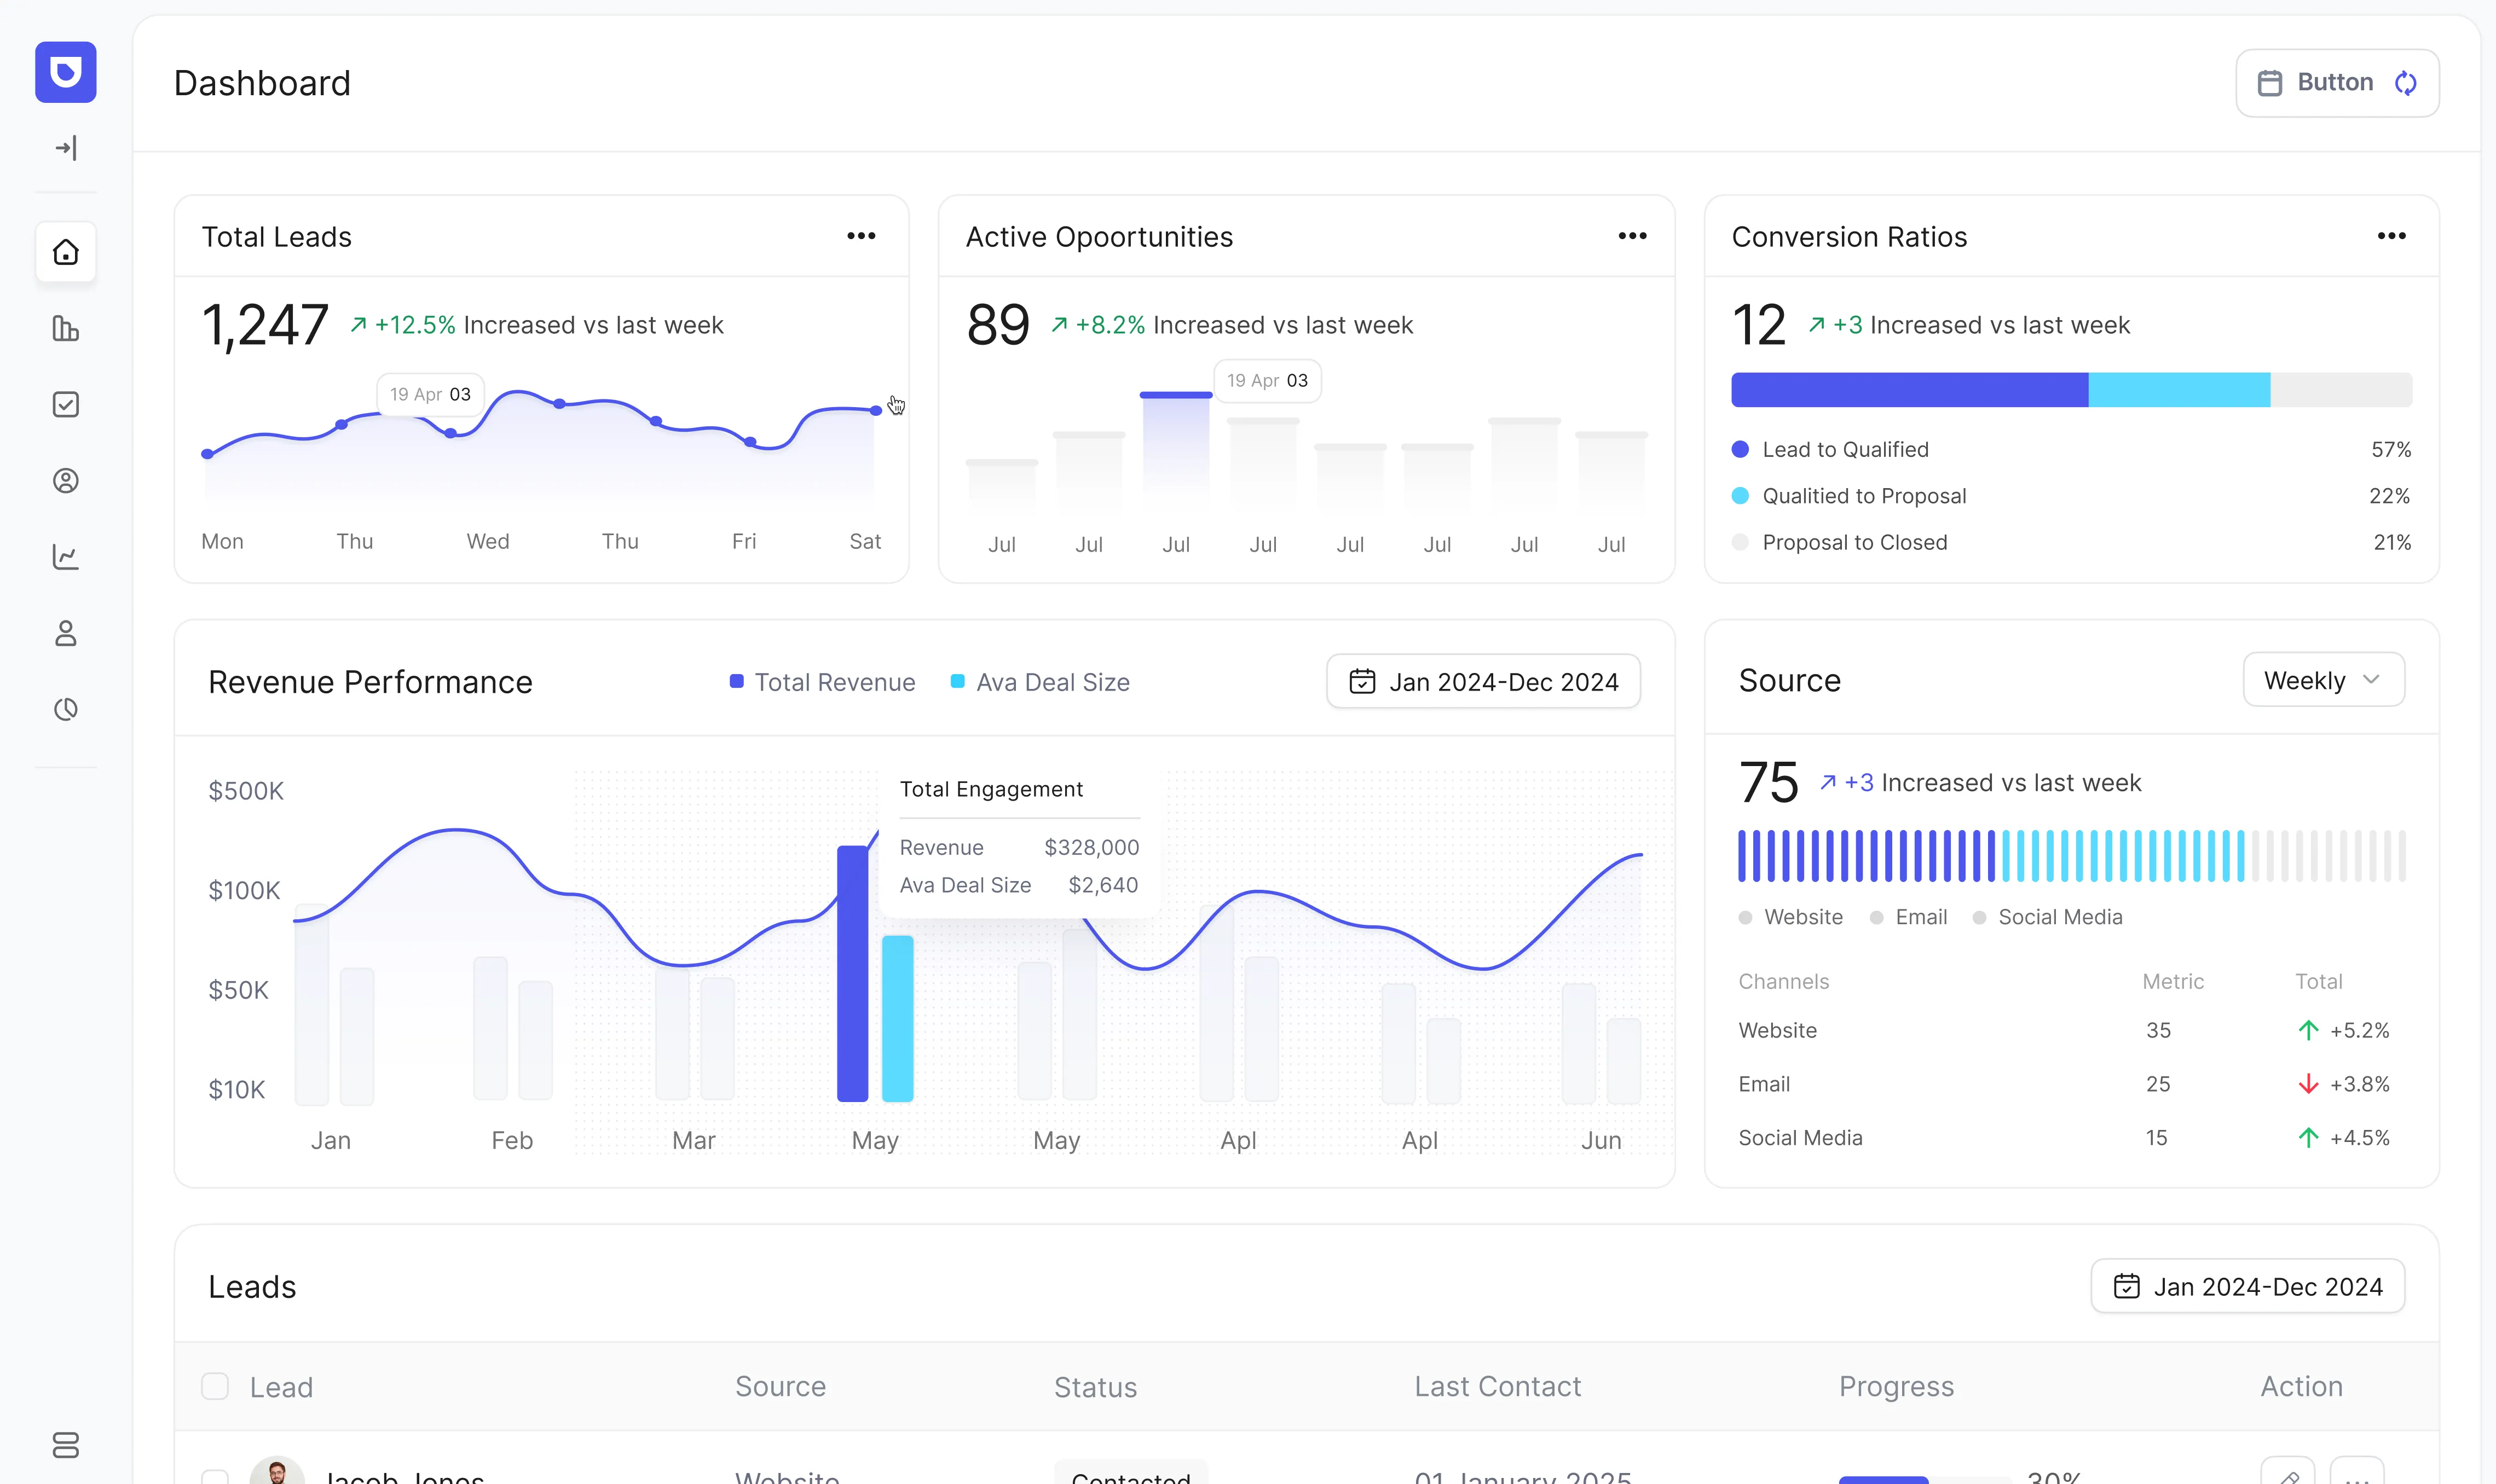Open the Jan 2024-Dec 2024 date picker
This screenshot has width=2496, height=1484.
pyautogui.click(x=1483, y=681)
